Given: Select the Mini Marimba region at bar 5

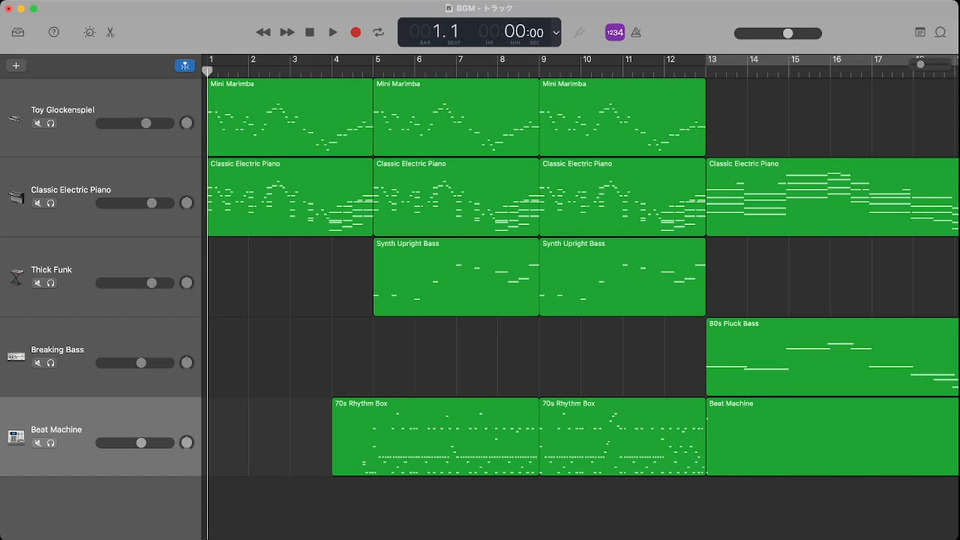Looking at the screenshot, I should click(x=456, y=117).
